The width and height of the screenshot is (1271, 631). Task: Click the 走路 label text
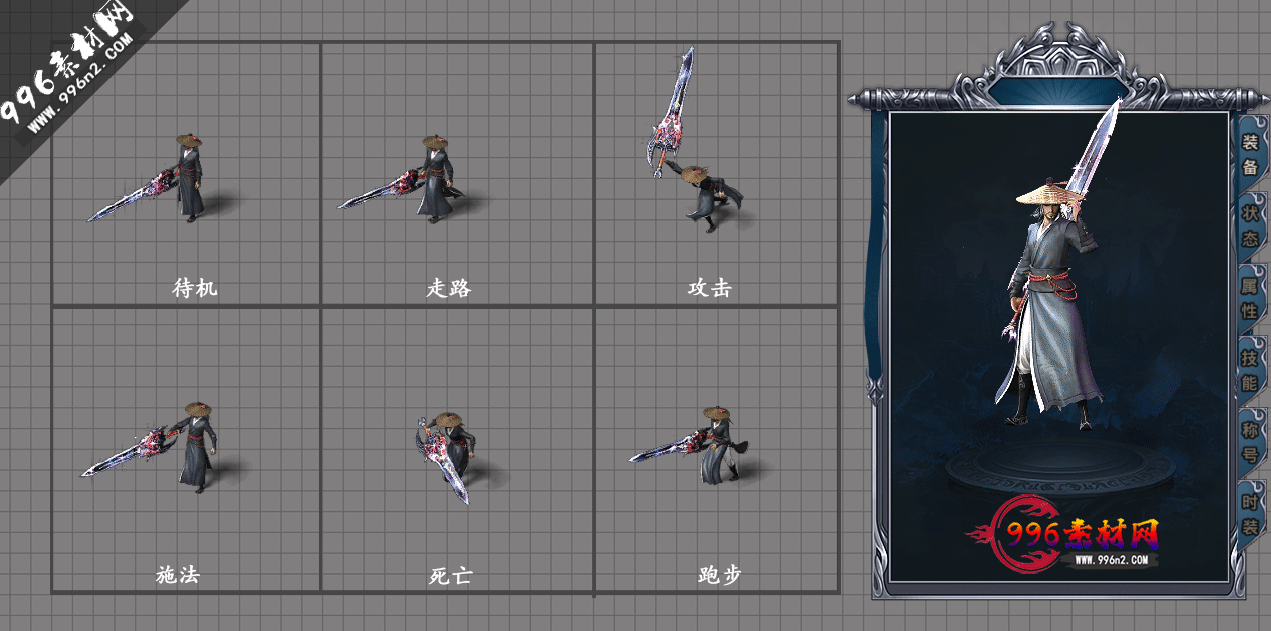pos(449,288)
